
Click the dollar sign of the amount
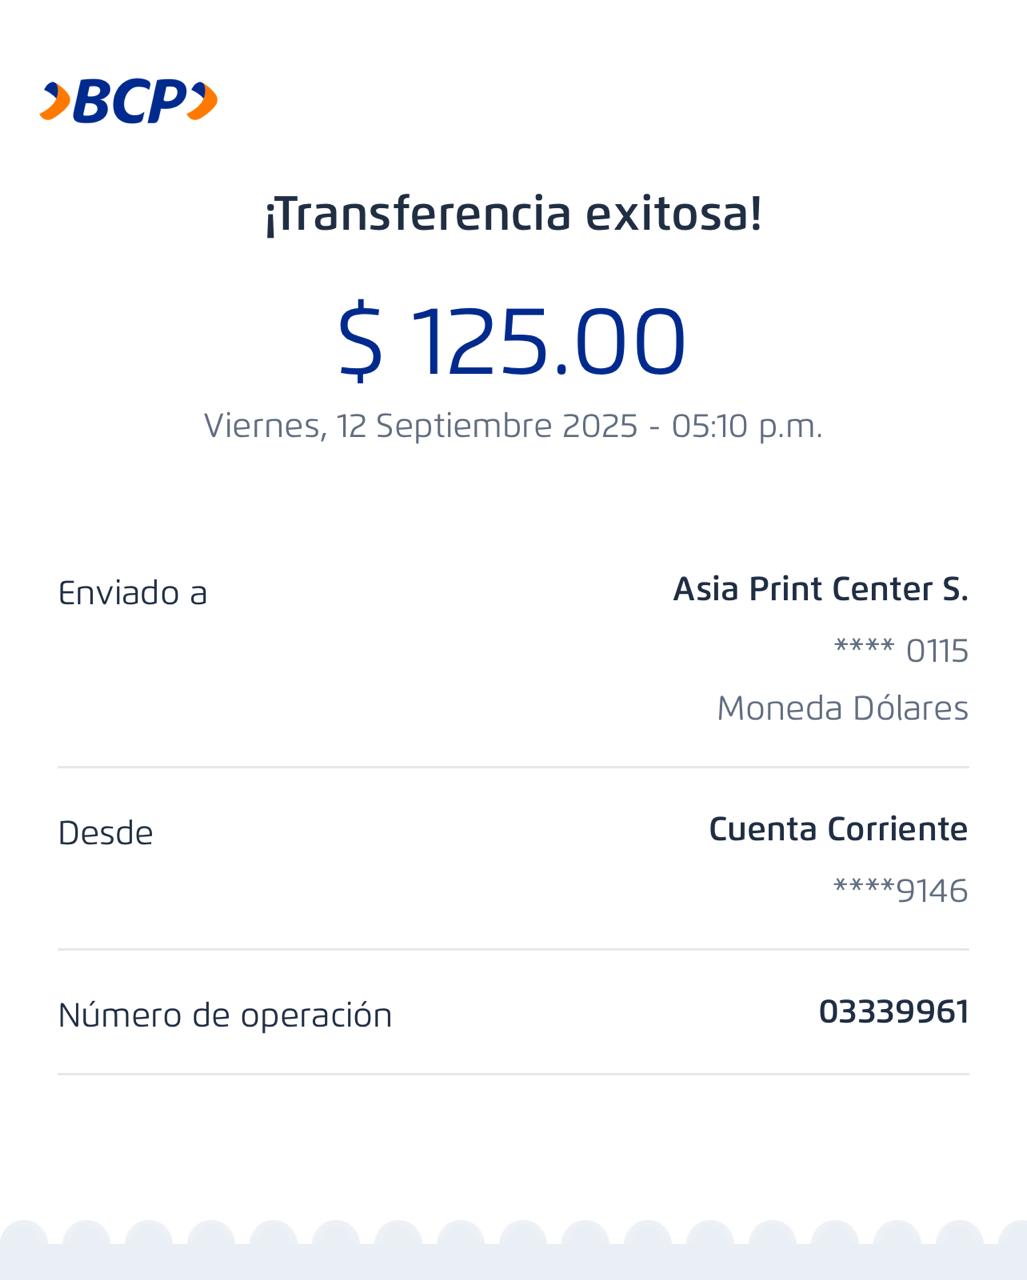[x=360, y=341]
